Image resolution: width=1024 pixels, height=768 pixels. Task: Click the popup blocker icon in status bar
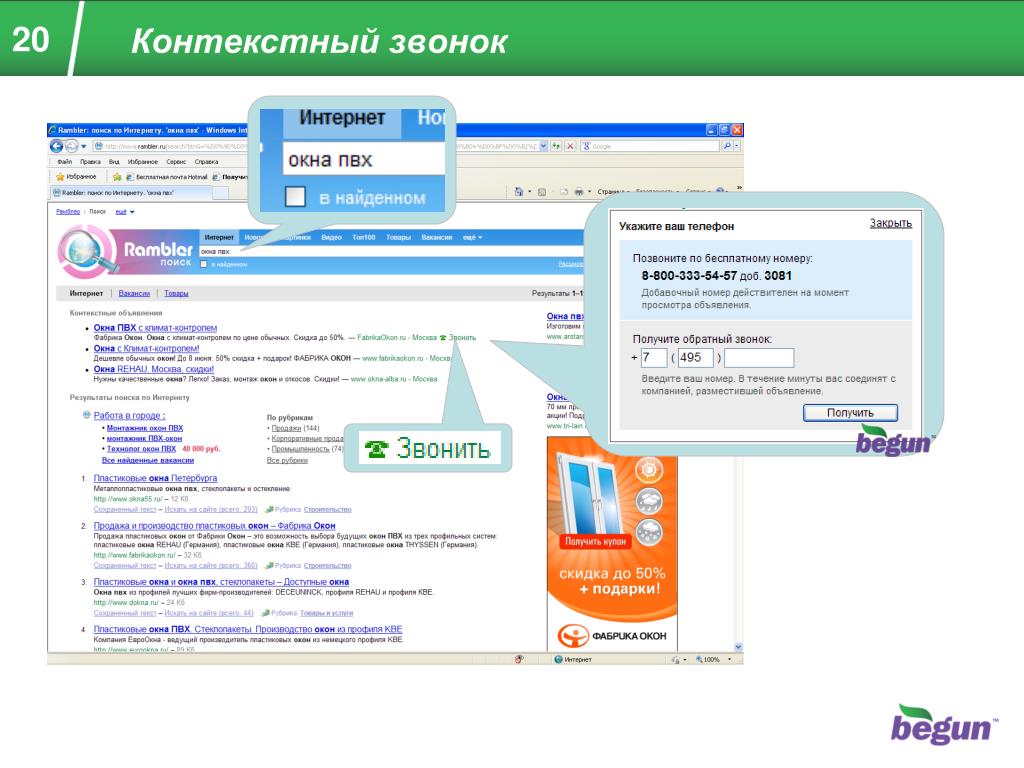(519, 660)
